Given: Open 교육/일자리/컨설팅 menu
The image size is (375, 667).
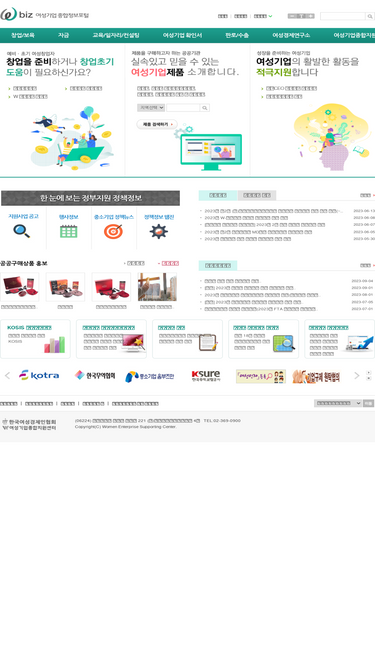Looking at the screenshot, I should [116, 35].
